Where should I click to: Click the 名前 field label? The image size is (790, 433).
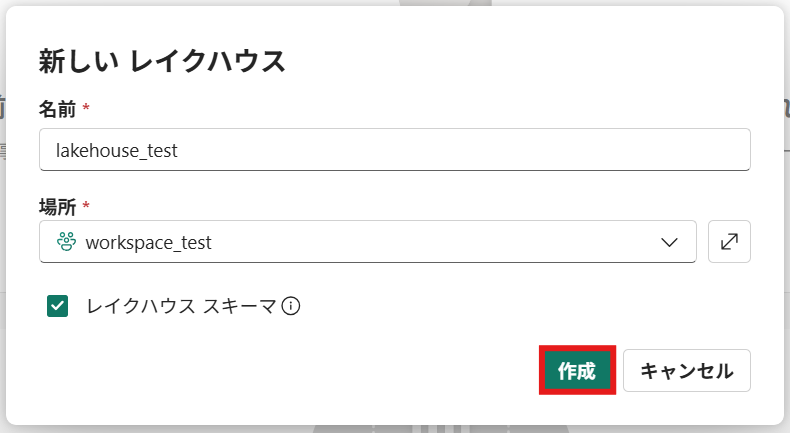pos(56,107)
